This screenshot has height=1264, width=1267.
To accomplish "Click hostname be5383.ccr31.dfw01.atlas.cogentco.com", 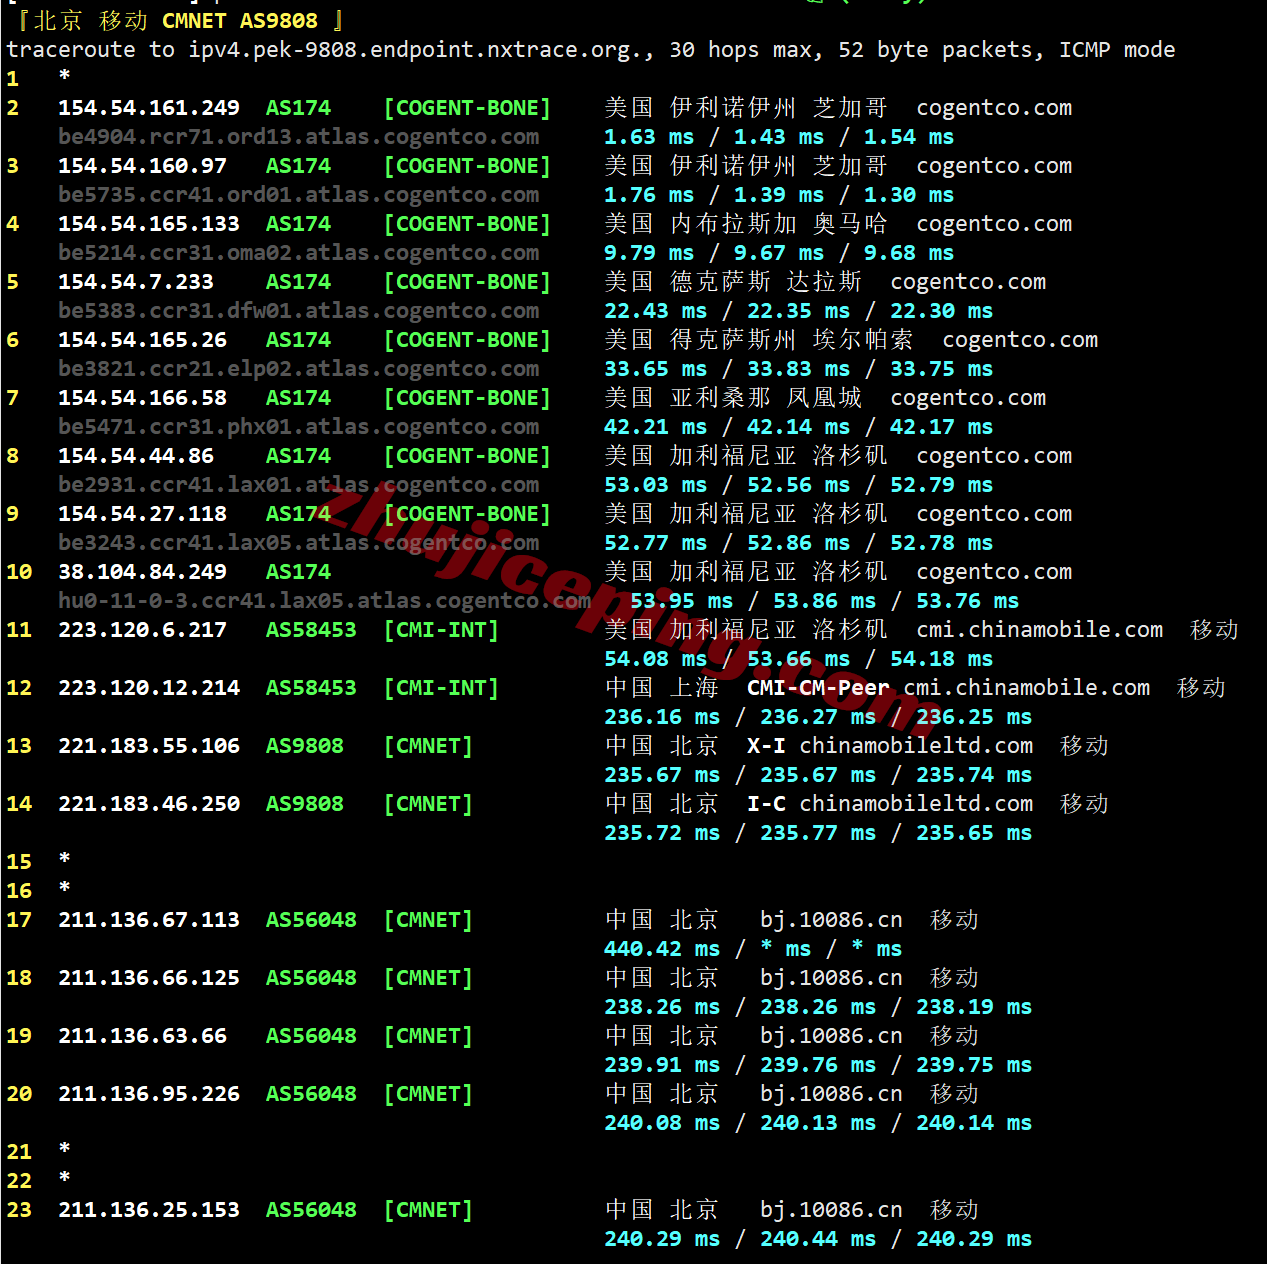I will click(x=299, y=311).
